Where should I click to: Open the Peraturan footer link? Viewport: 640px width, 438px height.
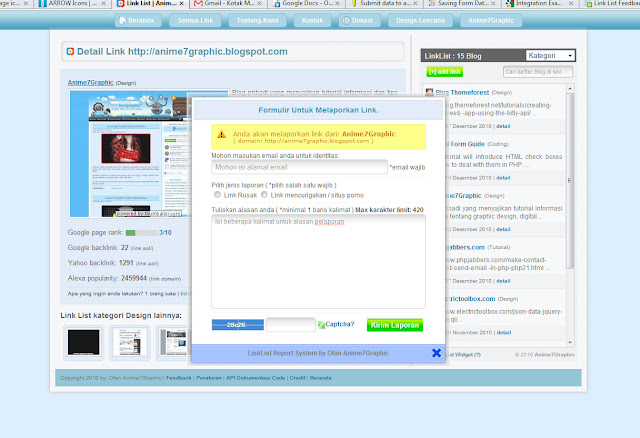pos(209,378)
